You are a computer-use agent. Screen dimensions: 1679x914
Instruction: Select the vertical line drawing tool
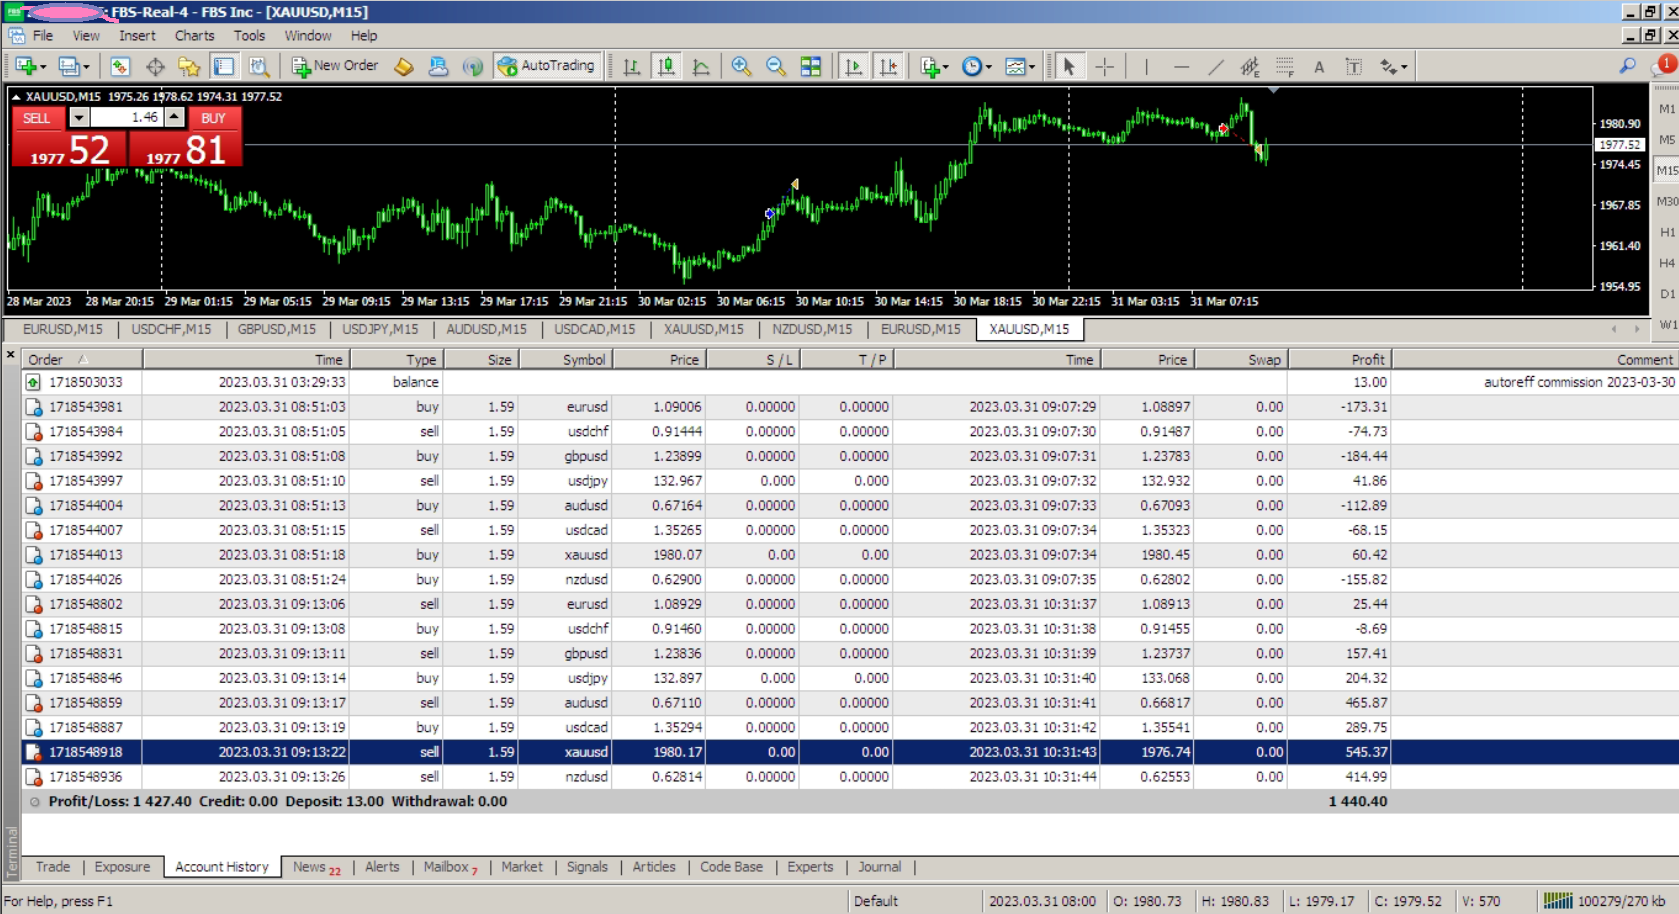[1146, 66]
